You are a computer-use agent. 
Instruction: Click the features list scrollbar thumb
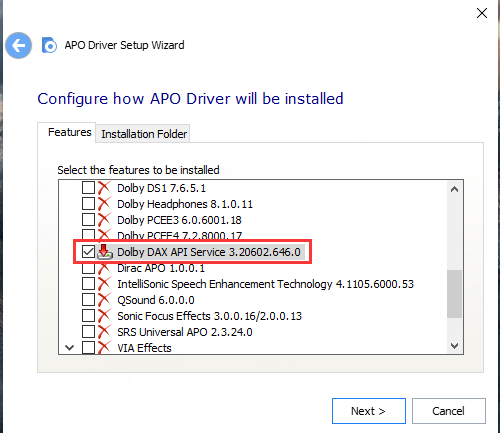tap(454, 294)
